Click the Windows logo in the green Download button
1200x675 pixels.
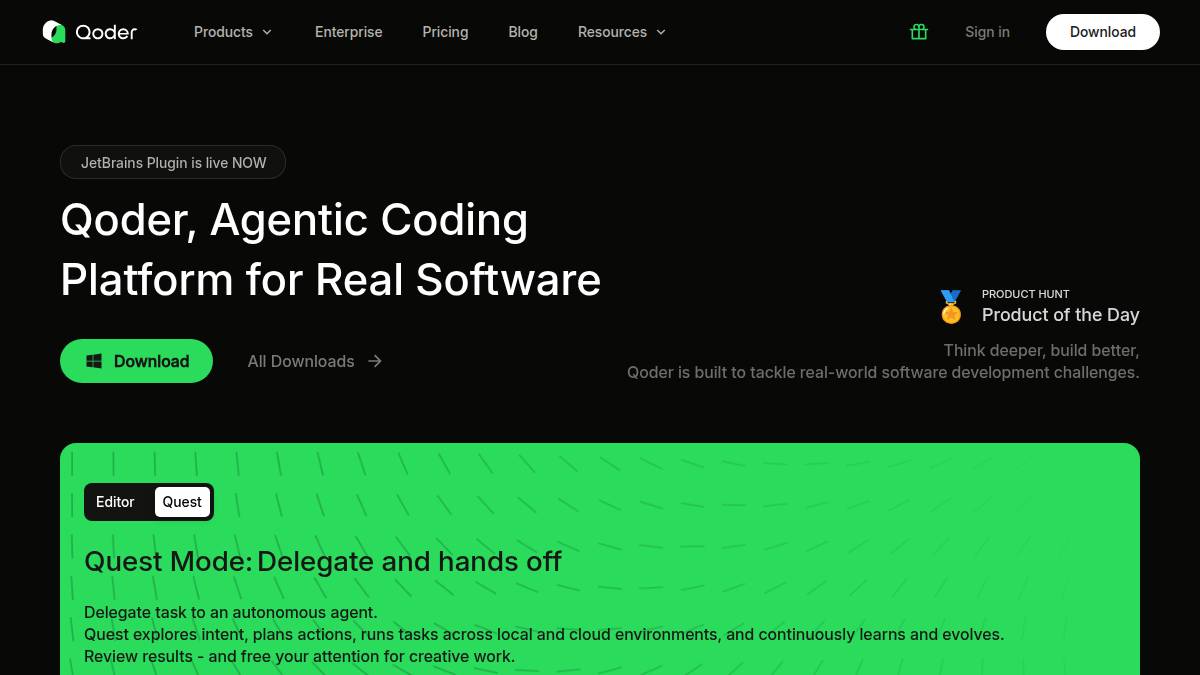coord(94,361)
